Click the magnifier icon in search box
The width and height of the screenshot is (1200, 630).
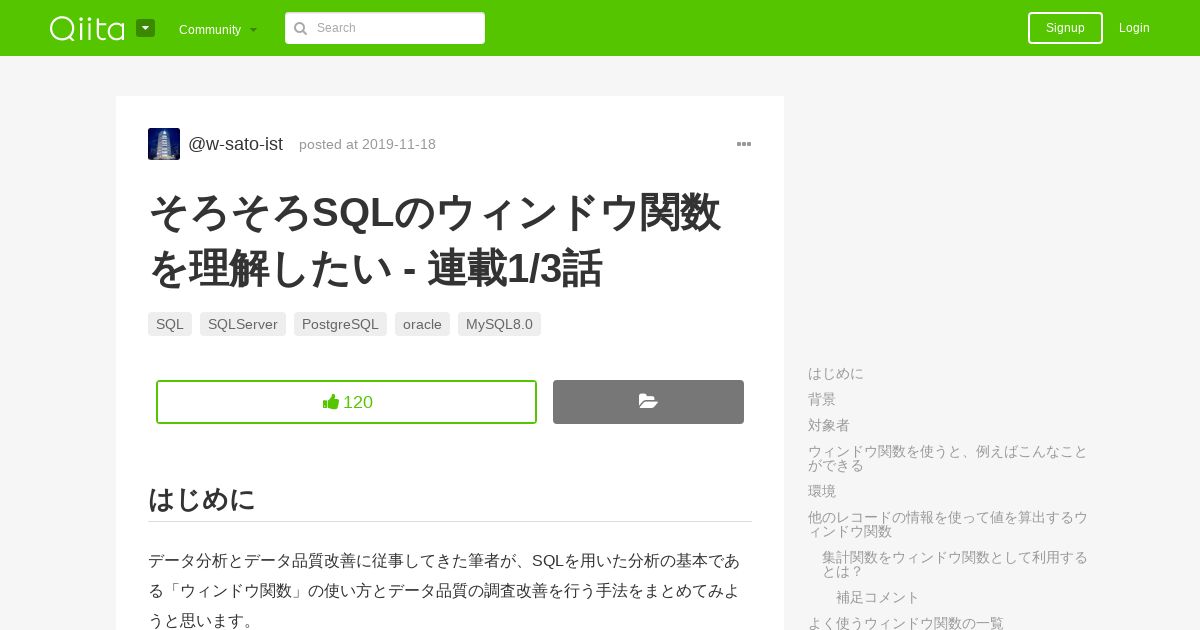click(300, 28)
